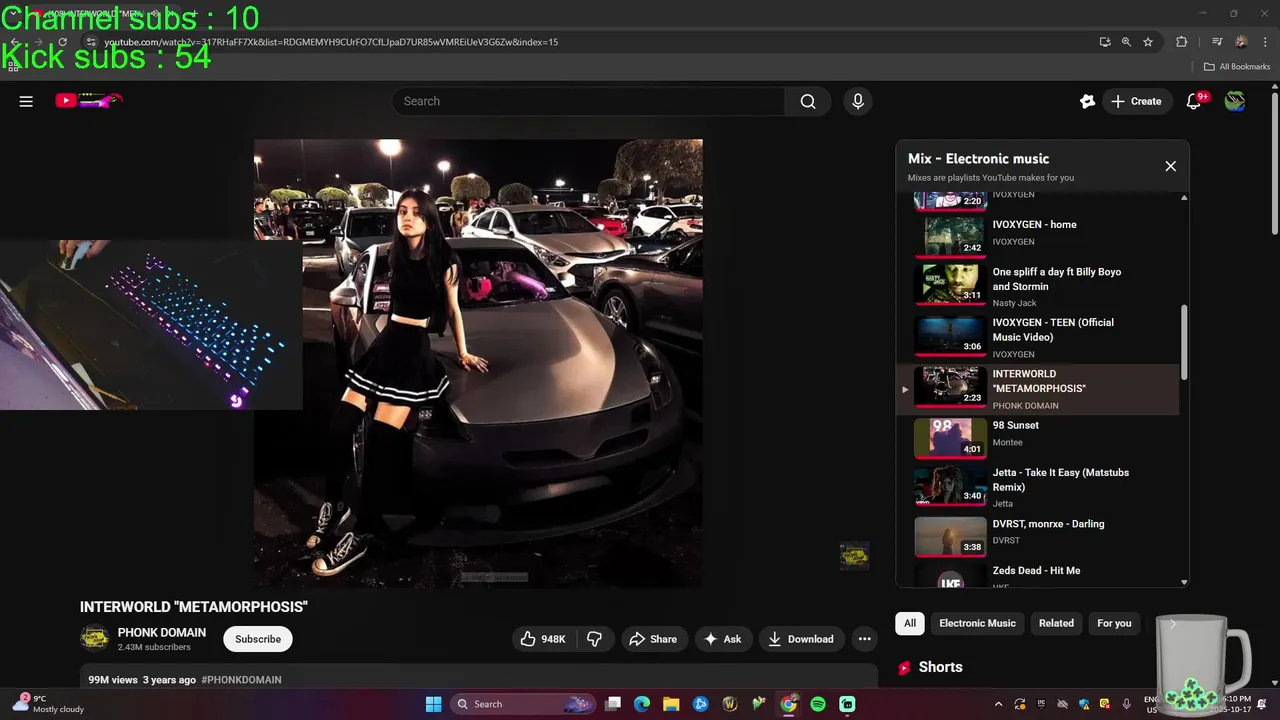Screen dimensions: 1280x720
Task: Play Jetta - Take It Easy (Matstubs Remix)
Action: tap(1040, 487)
